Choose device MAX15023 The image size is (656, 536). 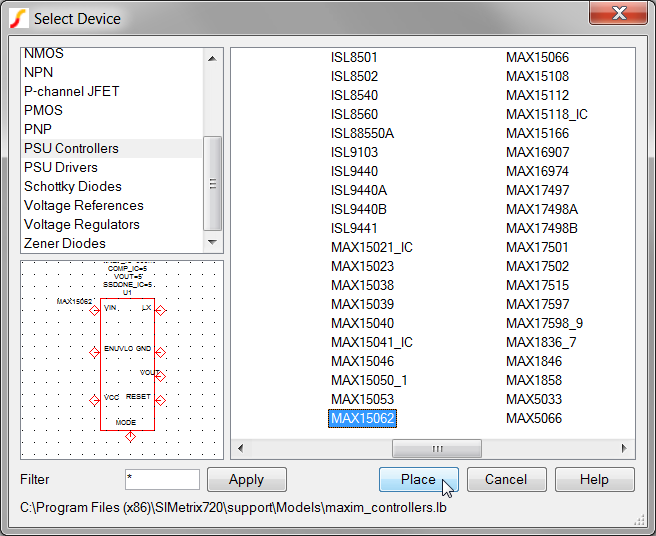363,267
